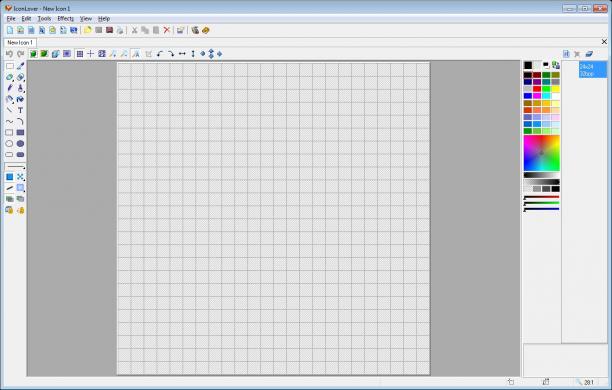Switch to the New Icon 1 tab

20,42
